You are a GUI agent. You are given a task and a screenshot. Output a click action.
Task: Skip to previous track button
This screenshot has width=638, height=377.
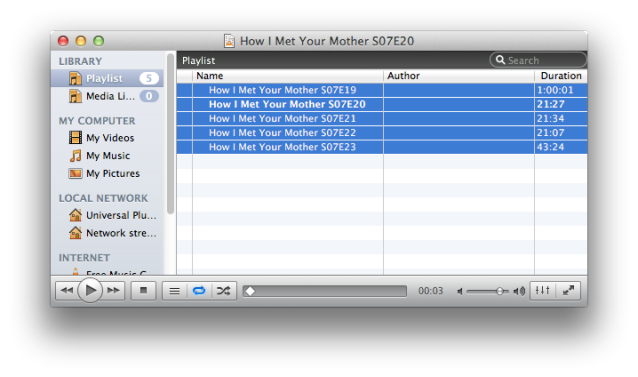[66, 290]
